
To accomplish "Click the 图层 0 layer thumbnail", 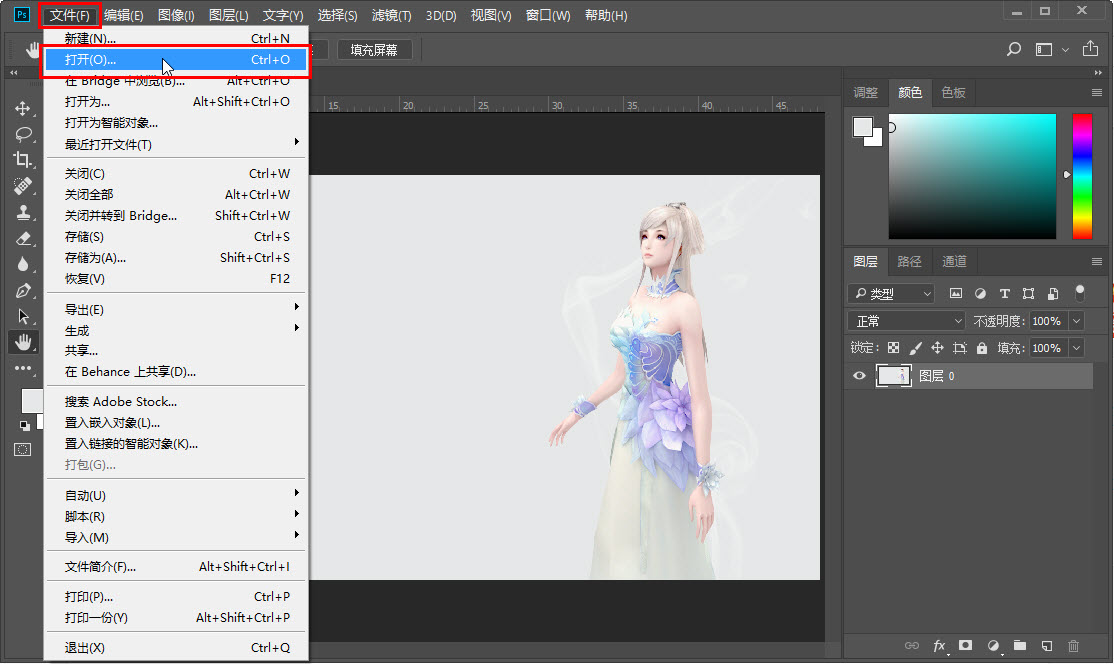I will point(894,376).
